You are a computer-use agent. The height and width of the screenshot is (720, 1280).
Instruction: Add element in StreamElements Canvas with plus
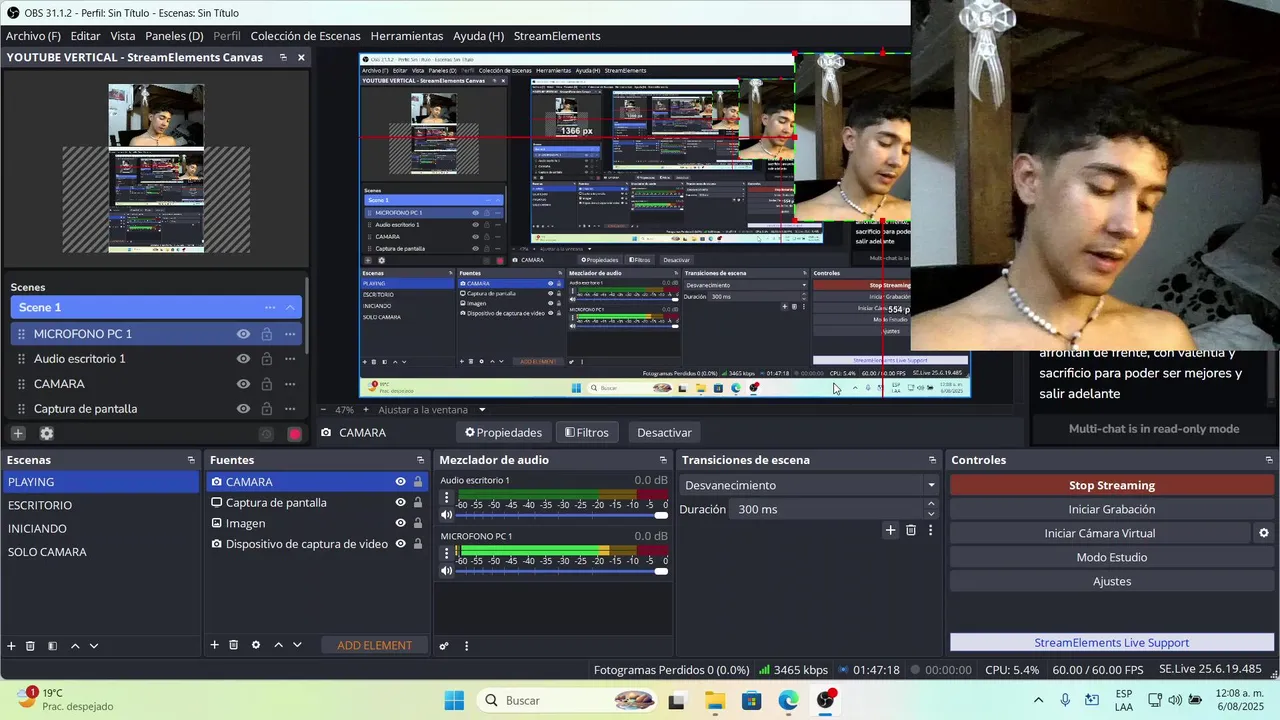(18, 433)
